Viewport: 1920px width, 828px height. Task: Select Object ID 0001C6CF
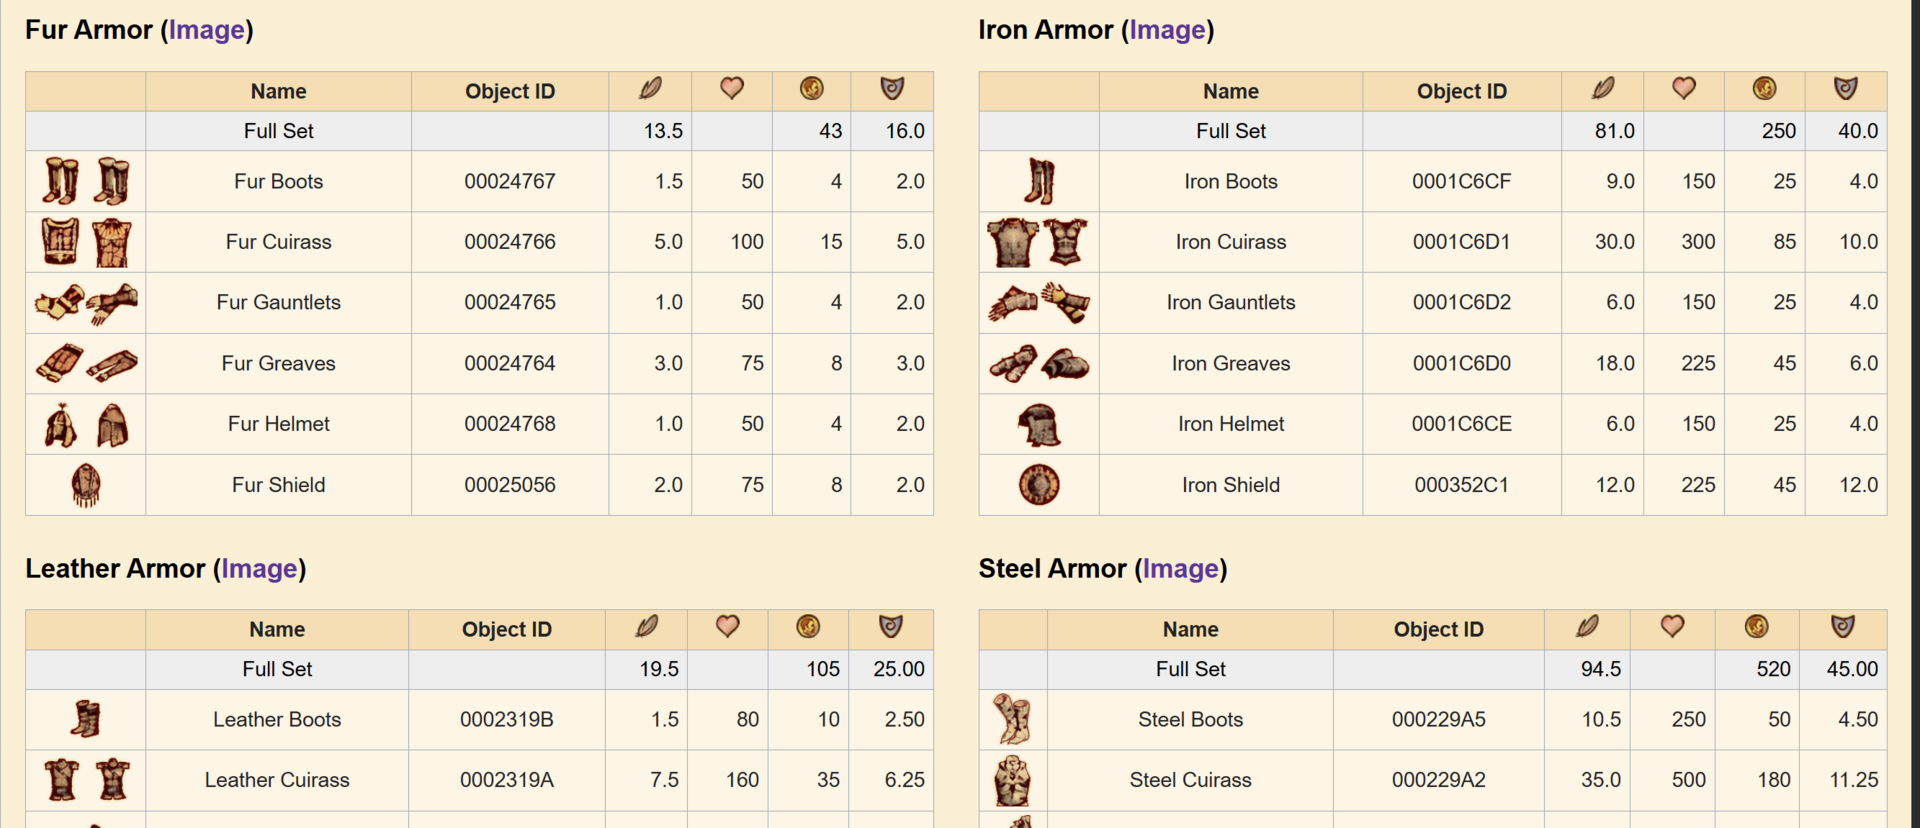tap(1461, 181)
